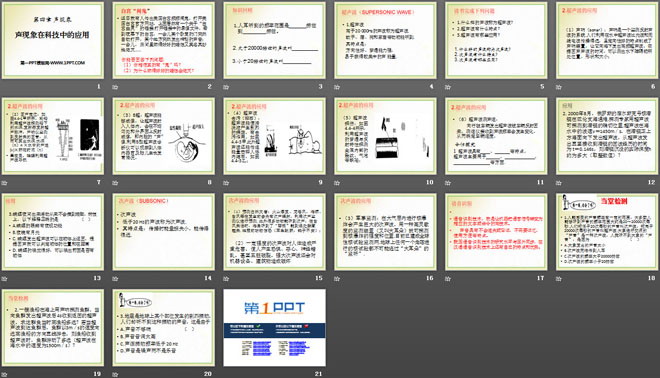Play animation star icon under slide 20
The image size is (660, 378).
click(x=115, y=374)
